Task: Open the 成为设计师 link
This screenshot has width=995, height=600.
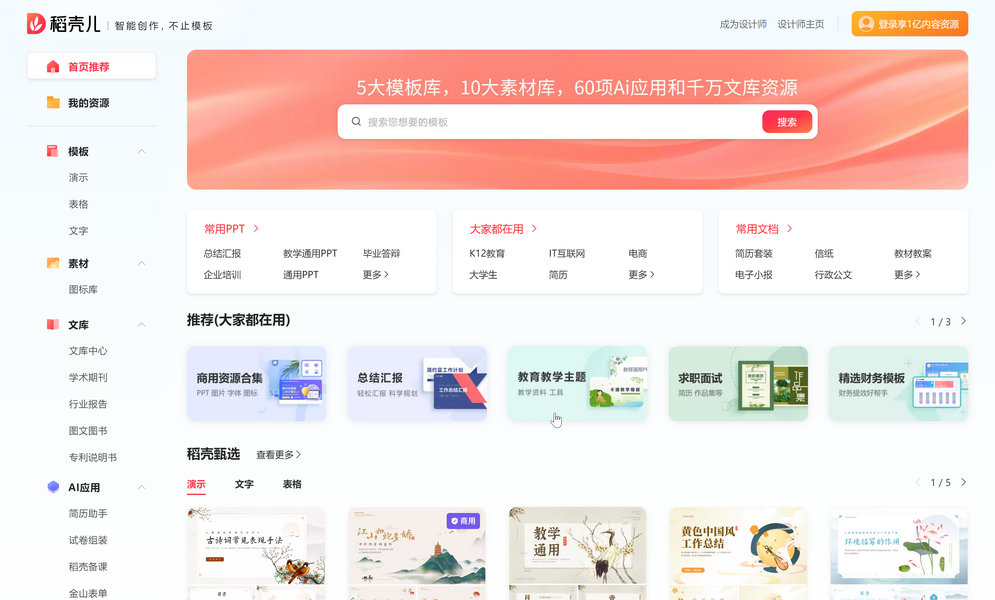Action: (743, 24)
